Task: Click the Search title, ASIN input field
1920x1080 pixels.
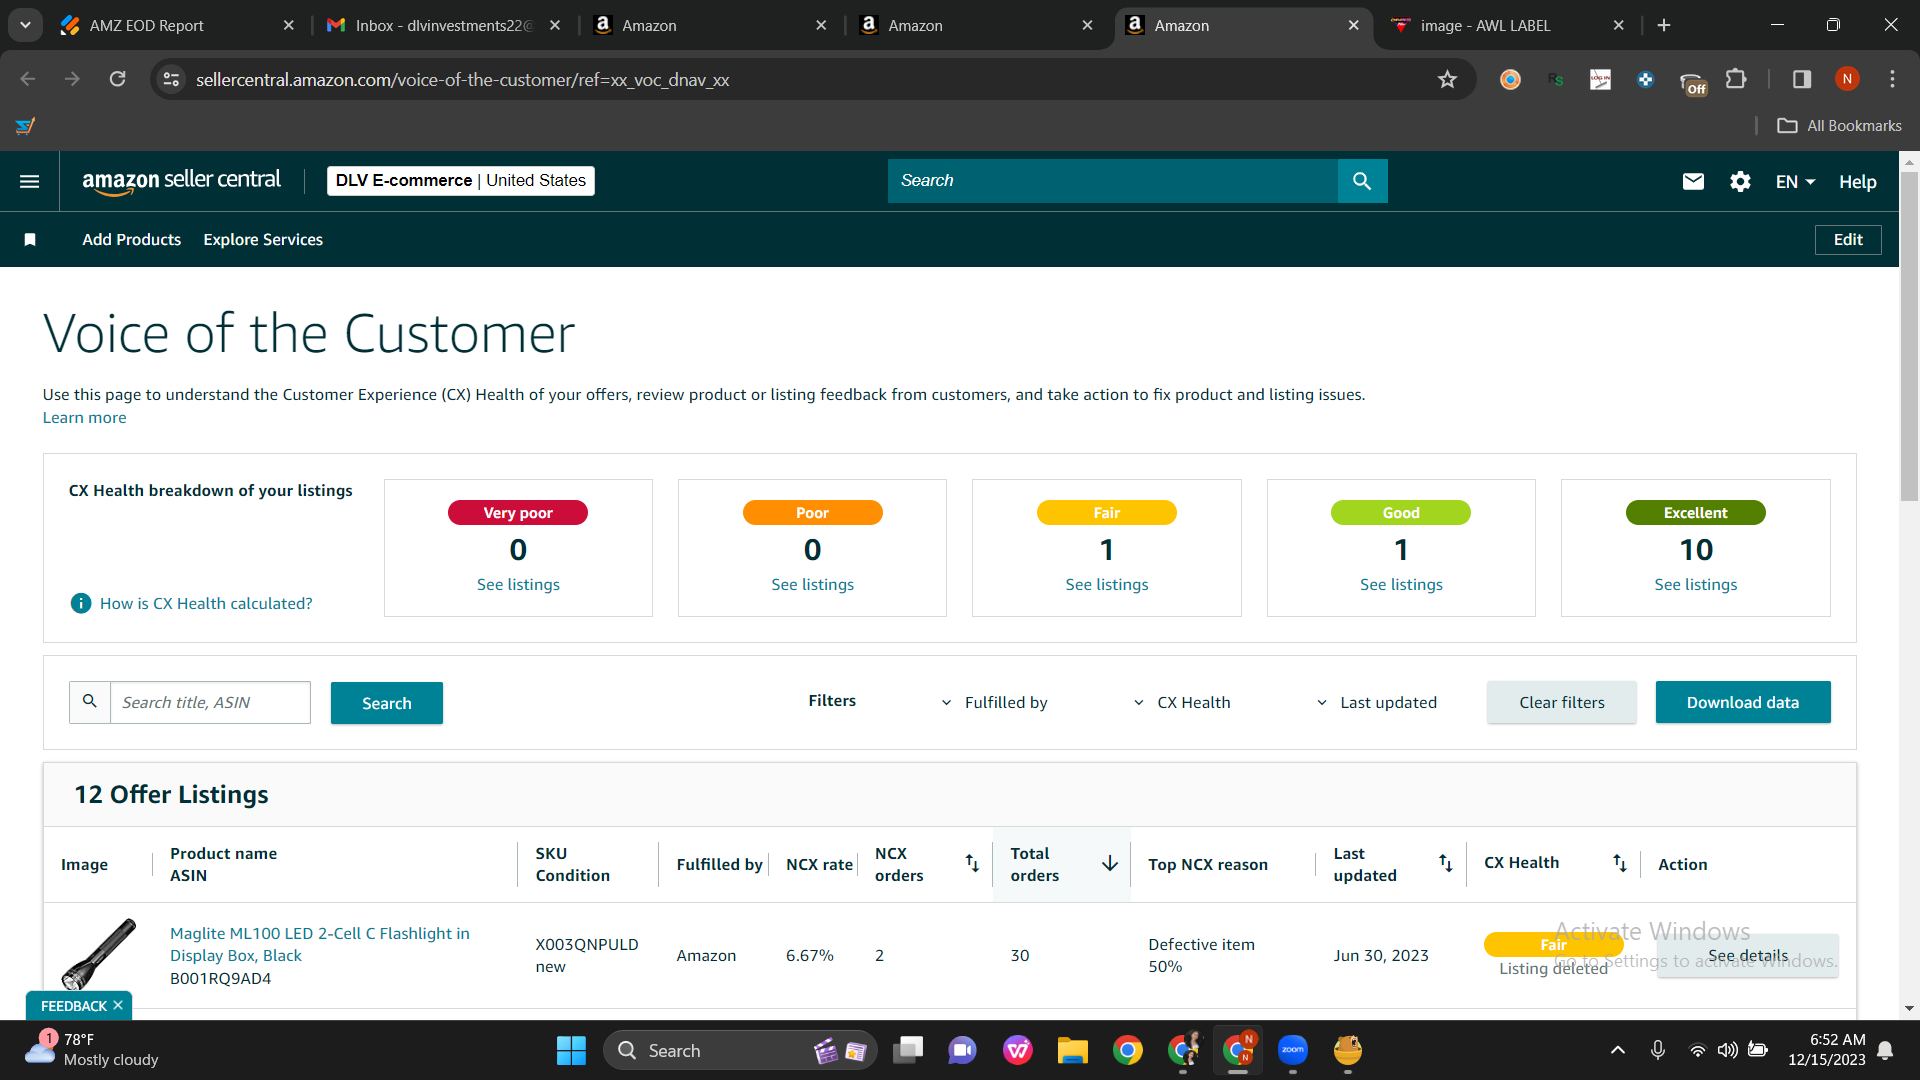Action: coord(210,702)
